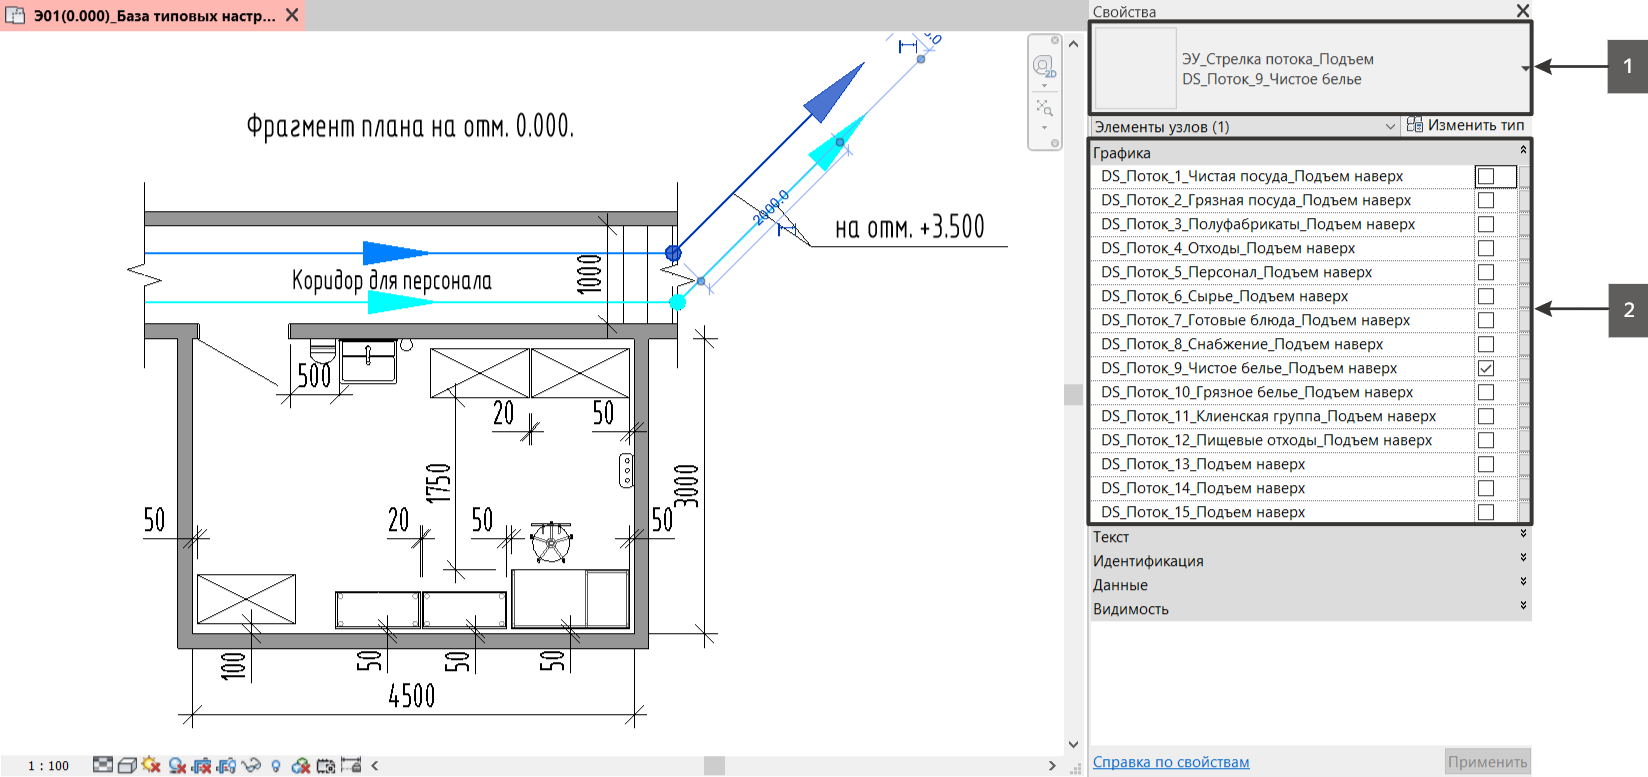Viewport: 1648px width, 777px height.
Task: Click Temporary Hide/Isolate glasses icon
Action: (x=251, y=765)
